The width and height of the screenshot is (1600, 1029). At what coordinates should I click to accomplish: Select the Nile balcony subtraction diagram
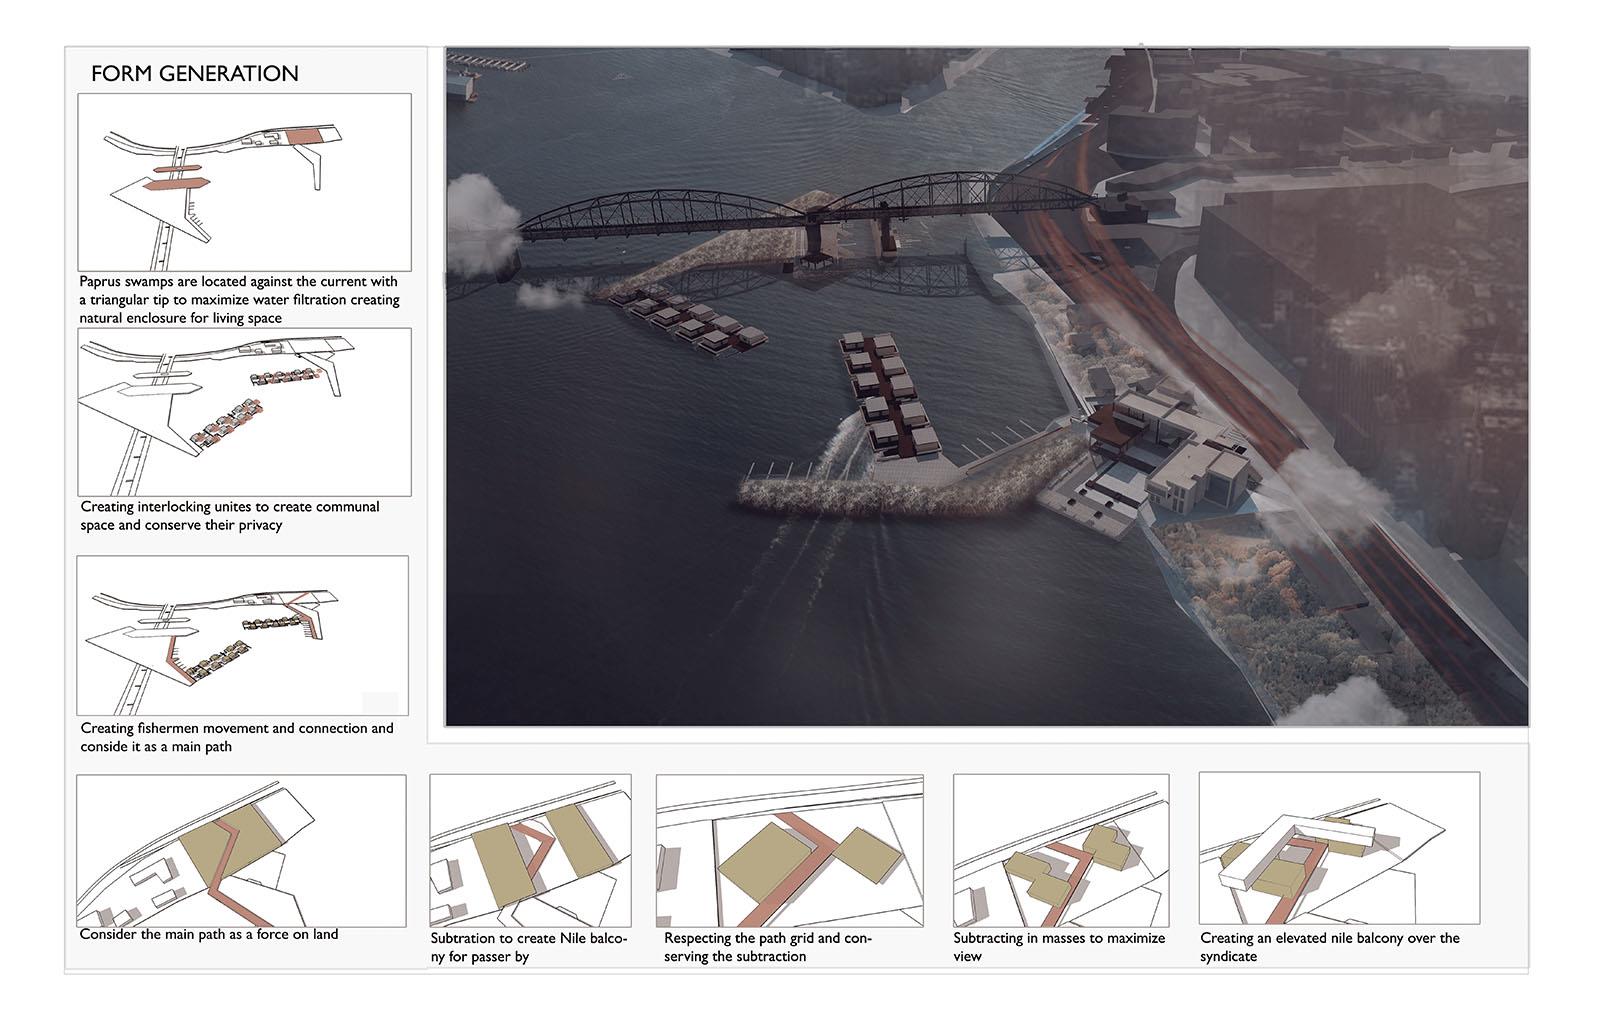coord(530,851)
